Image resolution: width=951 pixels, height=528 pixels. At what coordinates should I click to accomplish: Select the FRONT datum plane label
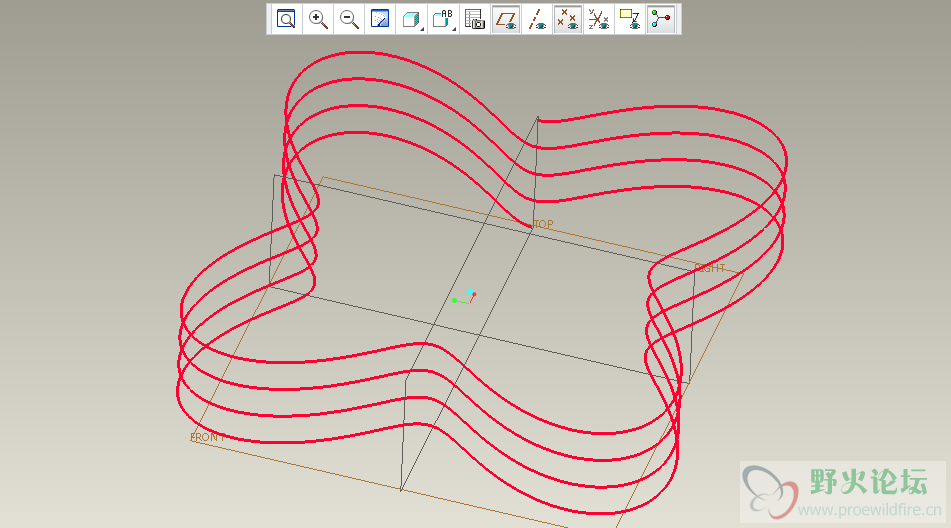tap(207, 437)
